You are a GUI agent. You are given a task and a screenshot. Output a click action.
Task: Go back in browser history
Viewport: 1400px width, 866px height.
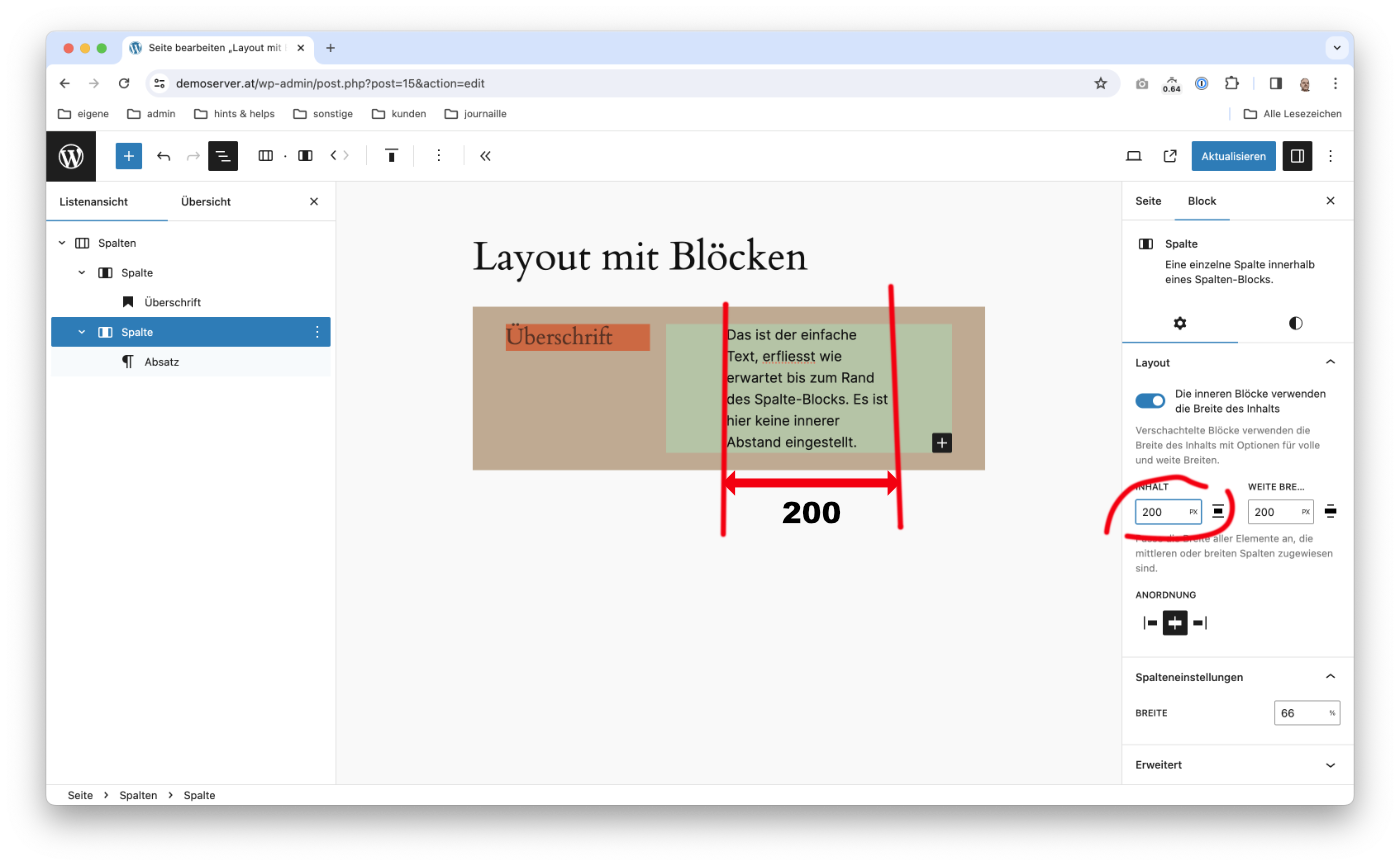(65, 84)
